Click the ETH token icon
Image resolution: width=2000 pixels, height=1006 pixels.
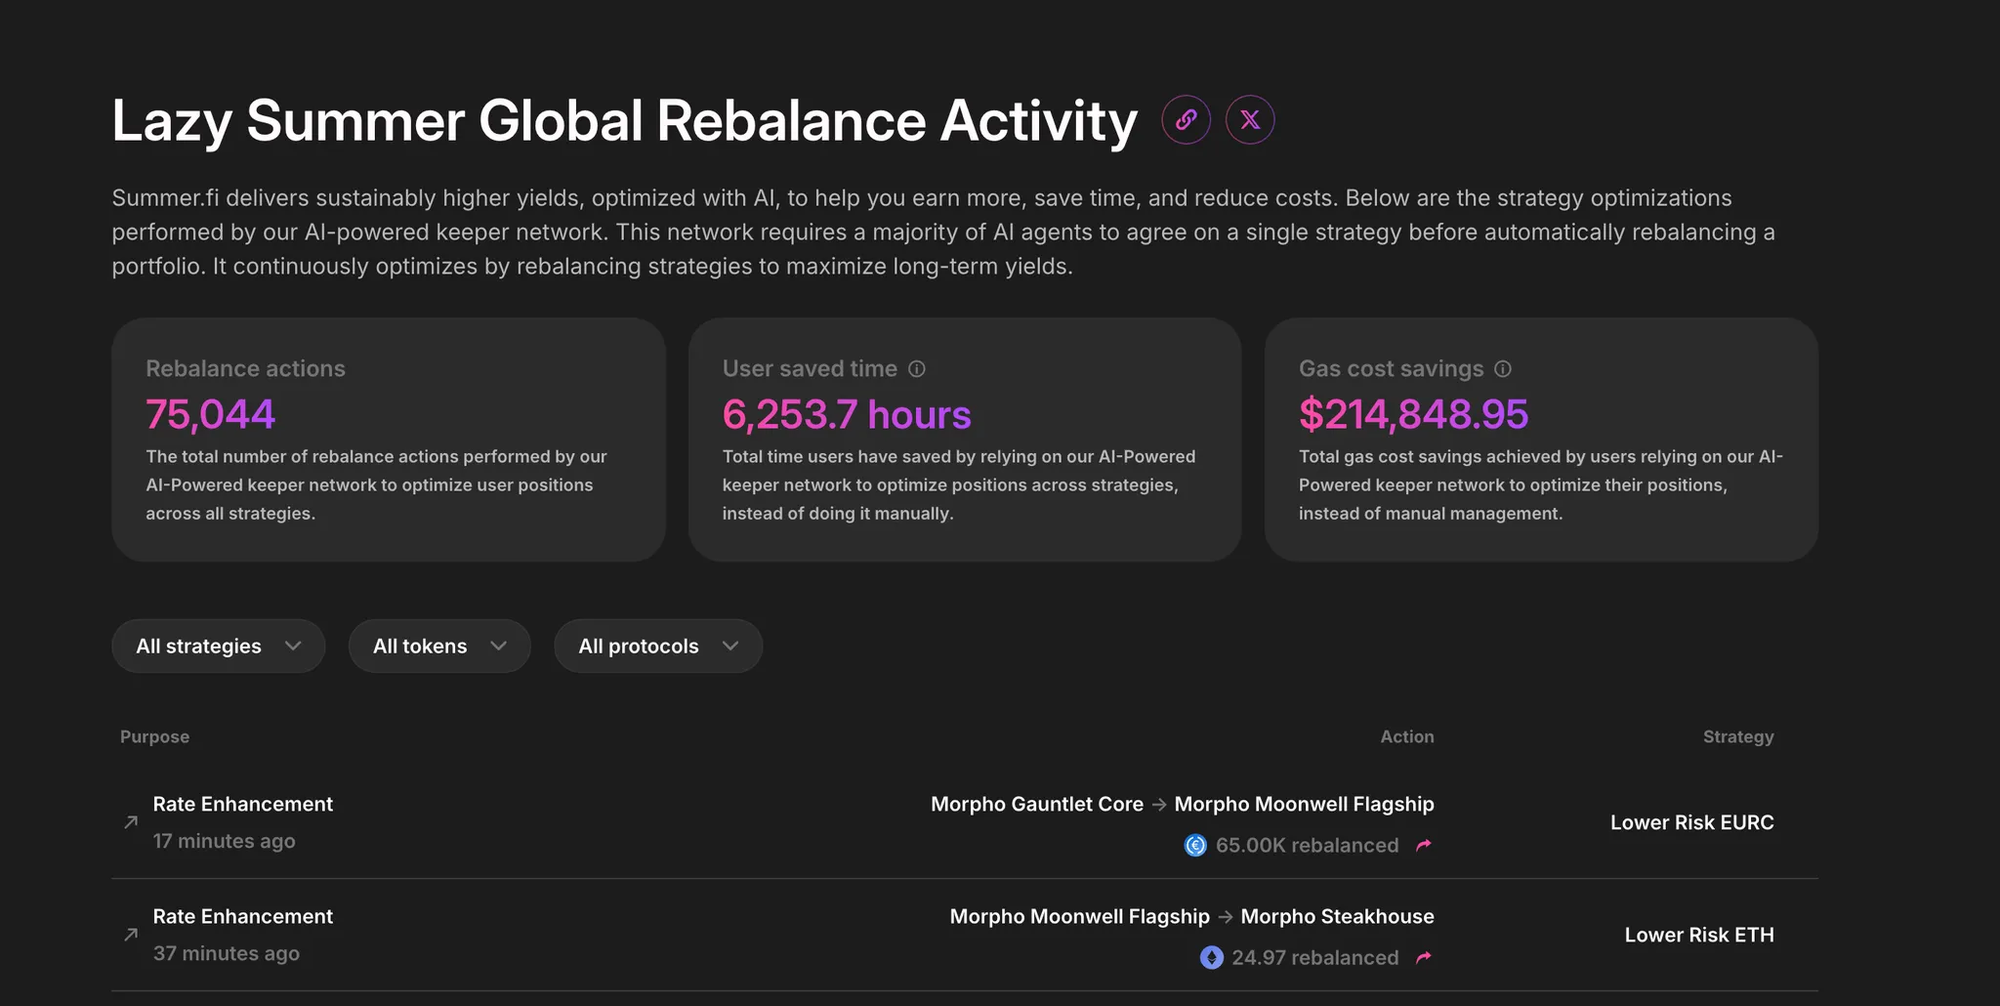tap(1211, 958)
